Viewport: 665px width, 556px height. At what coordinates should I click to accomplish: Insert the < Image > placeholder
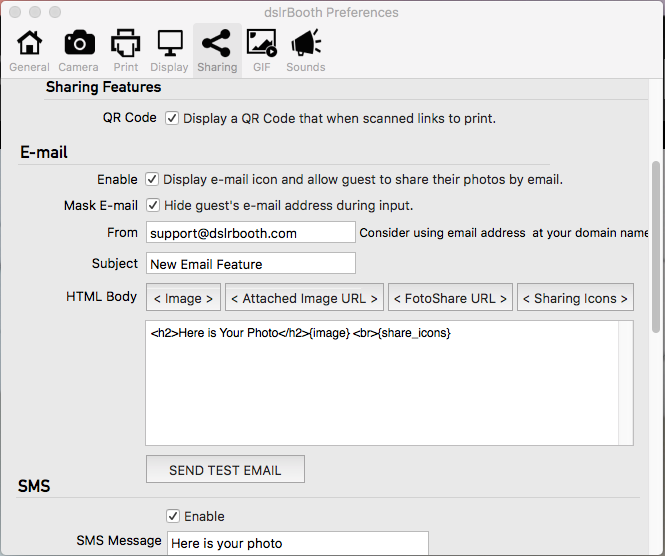click(183, 297)
